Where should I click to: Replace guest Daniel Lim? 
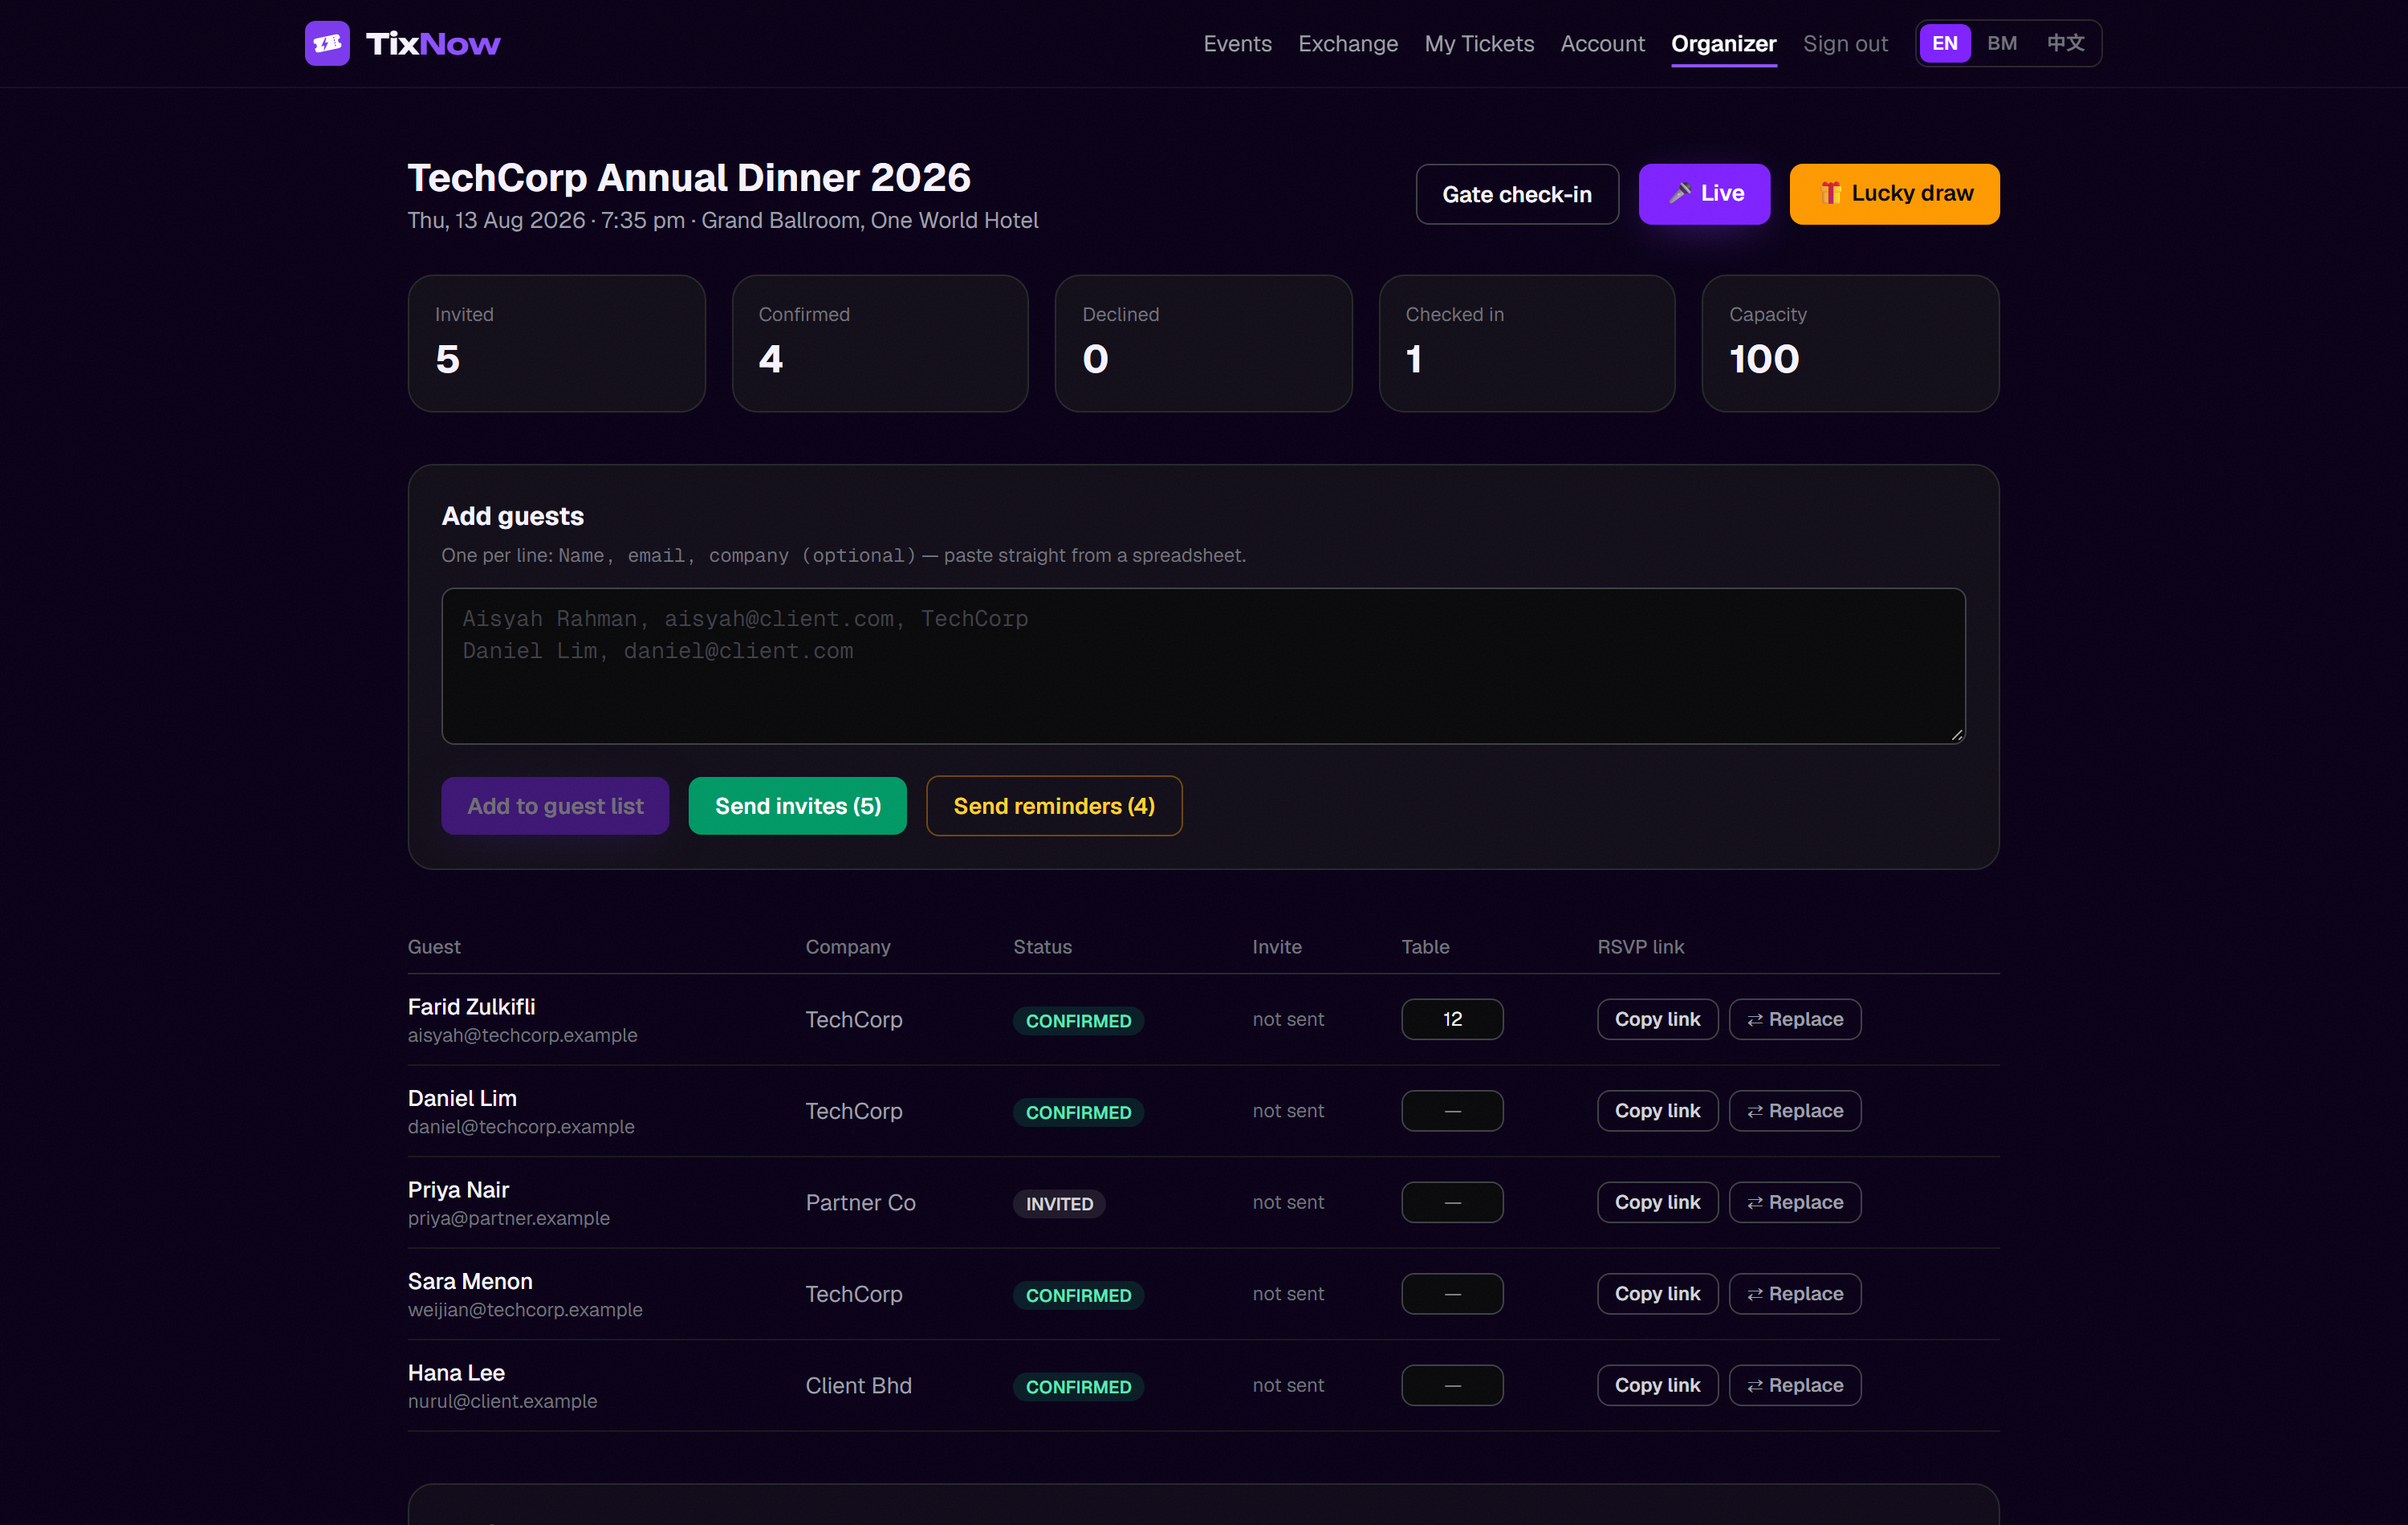pos(1795,1111)
